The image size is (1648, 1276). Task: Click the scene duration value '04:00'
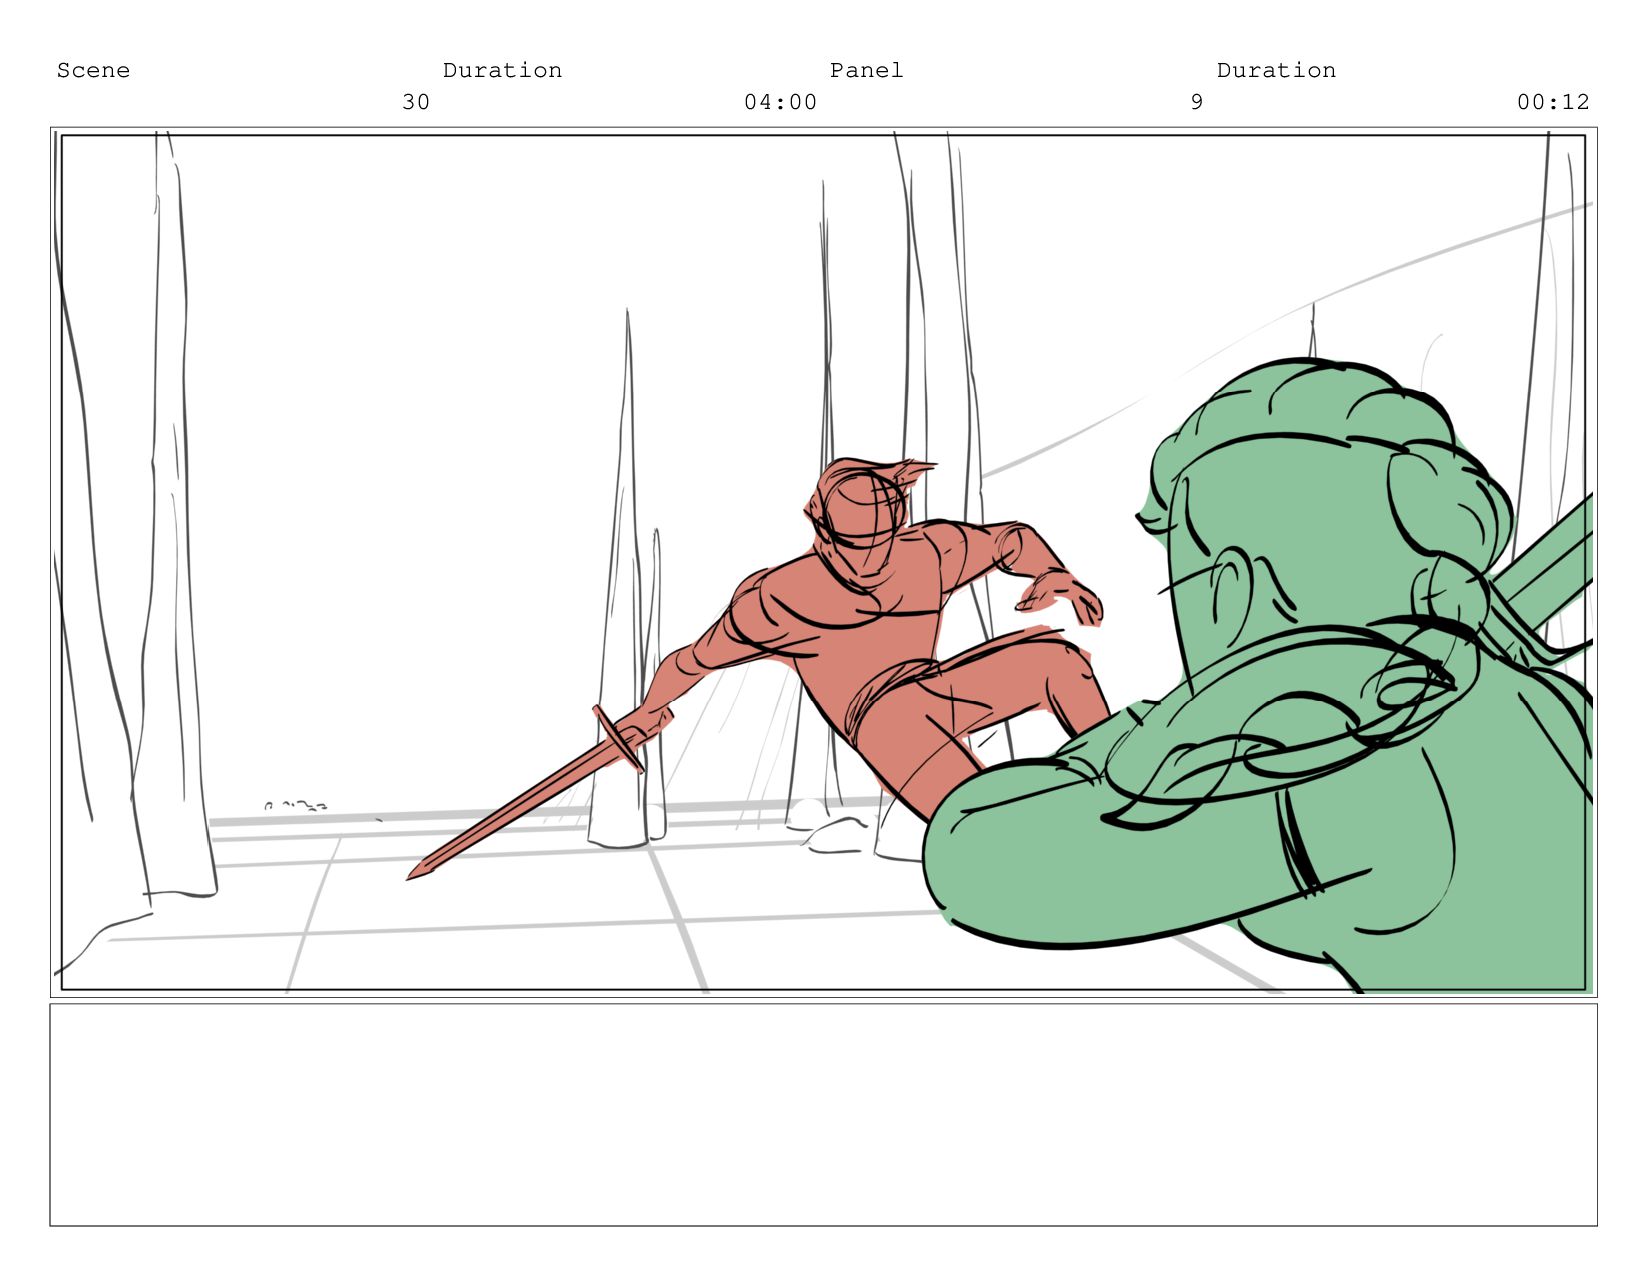pyautogui.click(x=780, y=102)
